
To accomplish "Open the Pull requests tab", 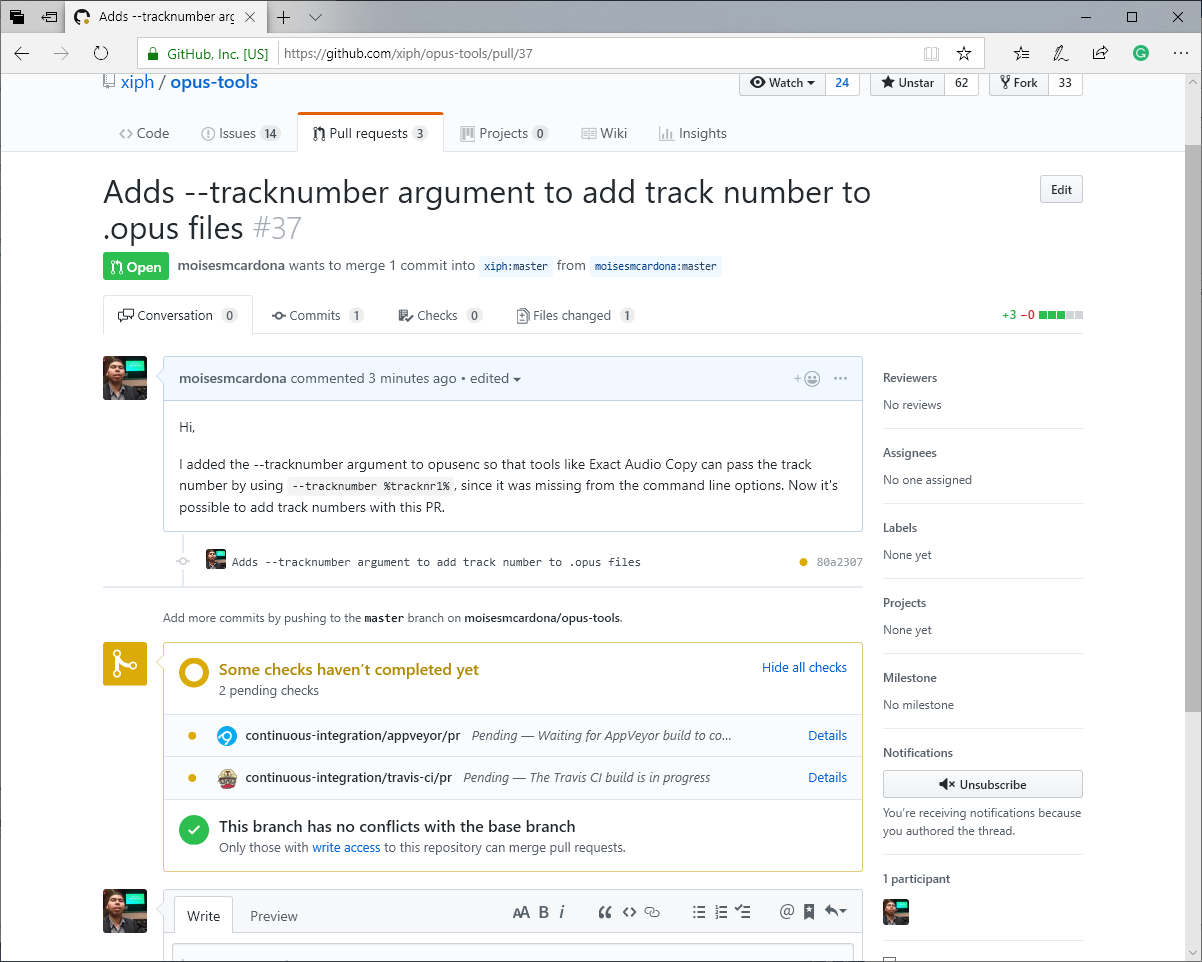I will pyautogui.click(x=370, y=133).
